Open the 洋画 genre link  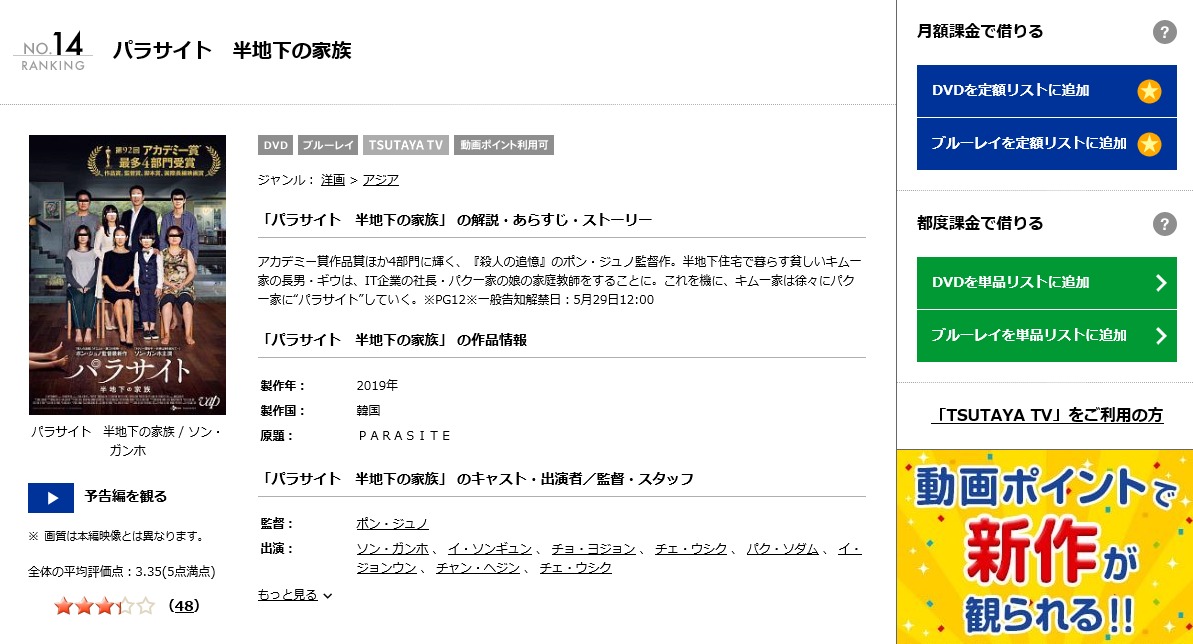[332, 180]
